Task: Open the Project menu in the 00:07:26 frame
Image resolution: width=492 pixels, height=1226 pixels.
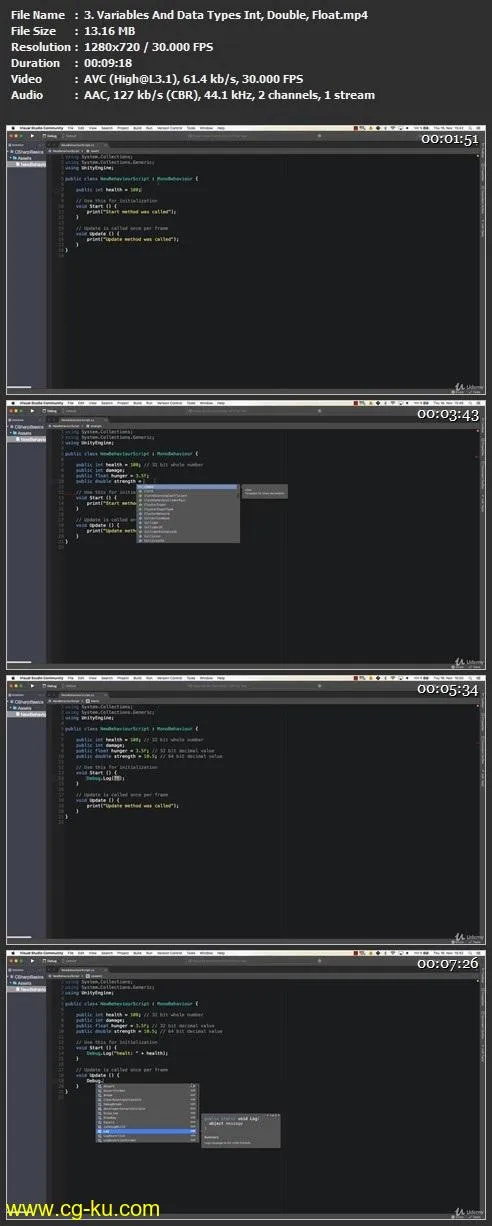Action: click(123, 953)
